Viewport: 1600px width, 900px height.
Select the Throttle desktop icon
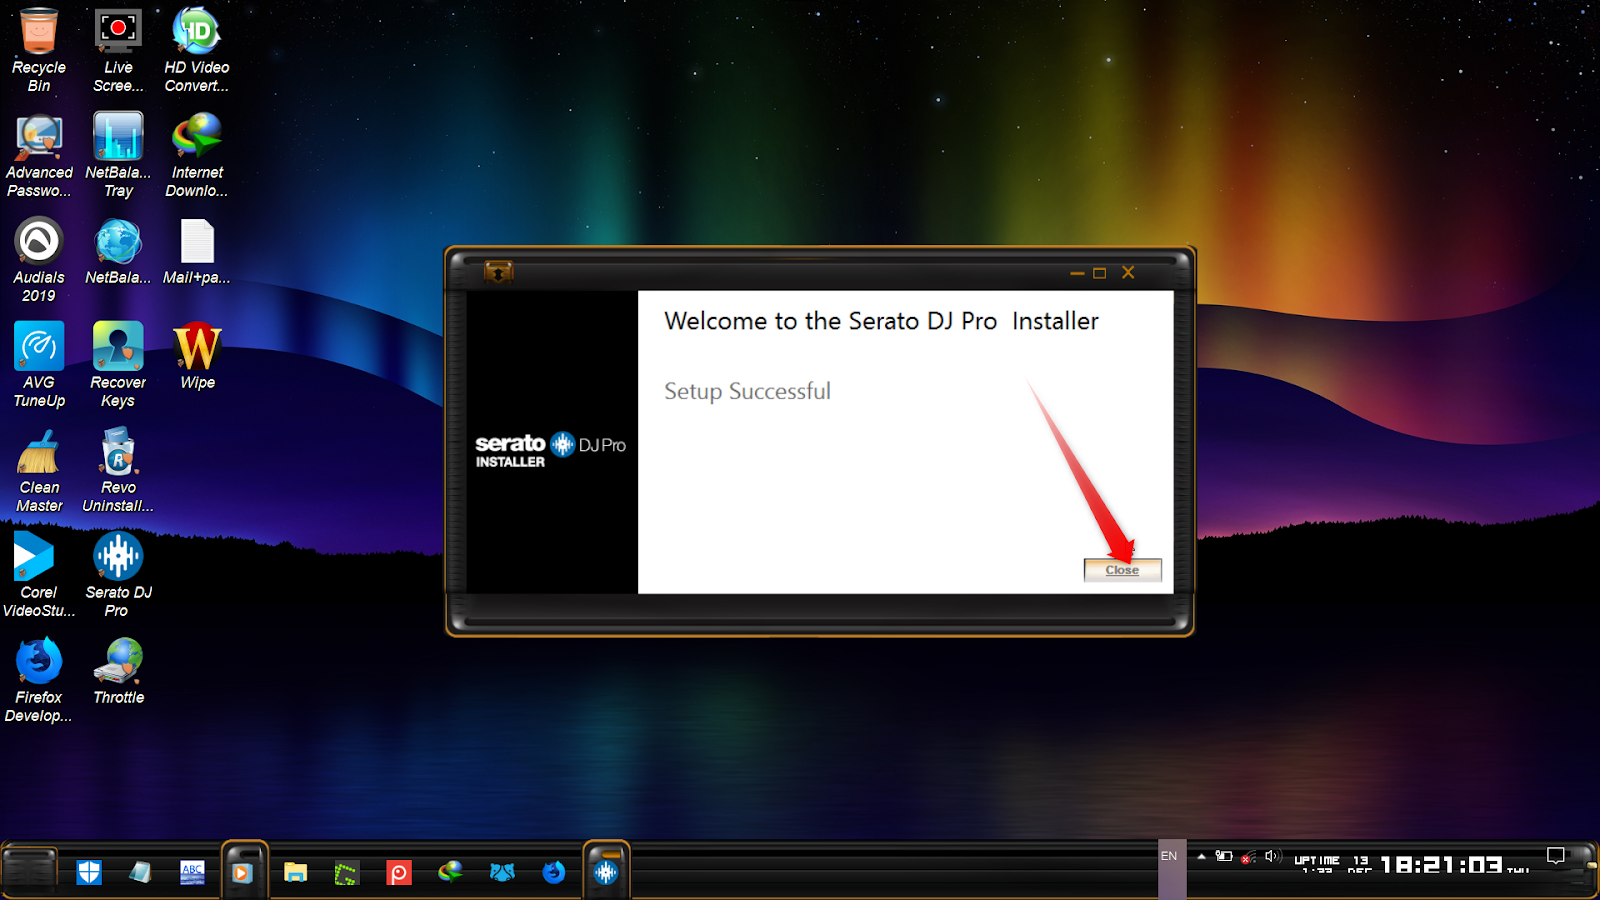coord(118,672)
